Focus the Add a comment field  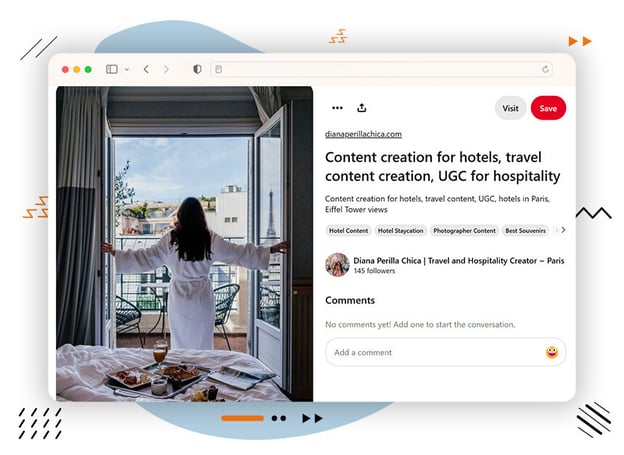pos(445,352)
